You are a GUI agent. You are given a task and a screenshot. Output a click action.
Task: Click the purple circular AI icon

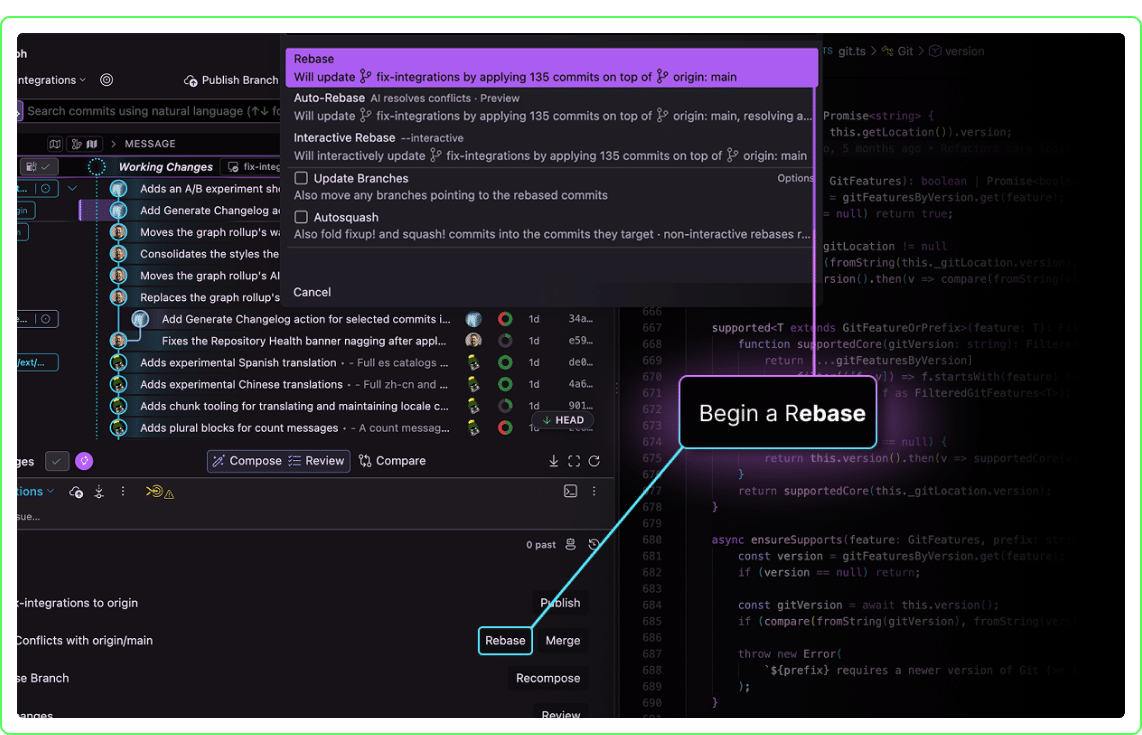pos(84,461)
